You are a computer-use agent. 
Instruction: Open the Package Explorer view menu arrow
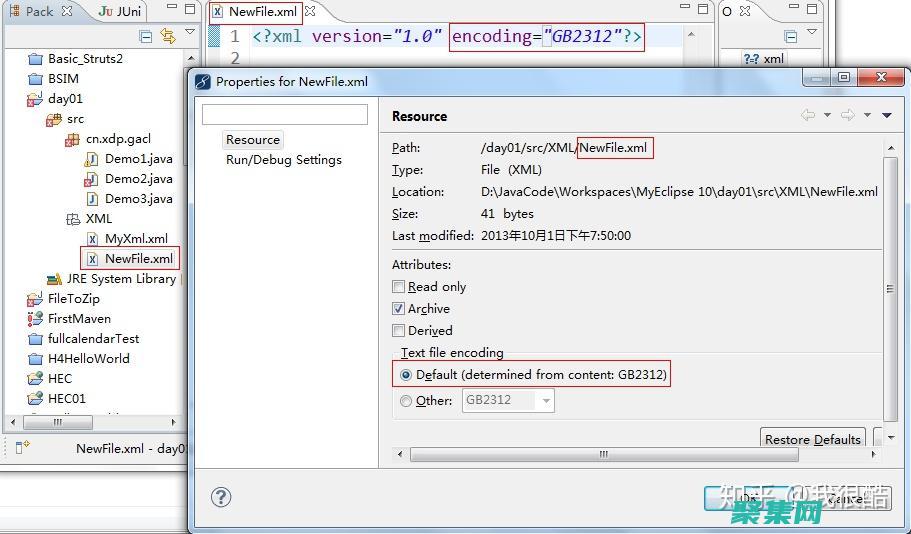[x=190, y=34]
